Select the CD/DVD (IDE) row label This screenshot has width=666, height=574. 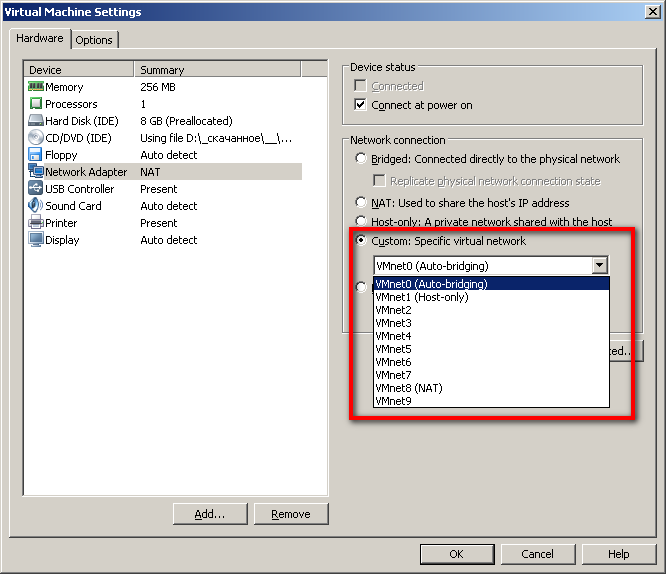coord(78,138)
